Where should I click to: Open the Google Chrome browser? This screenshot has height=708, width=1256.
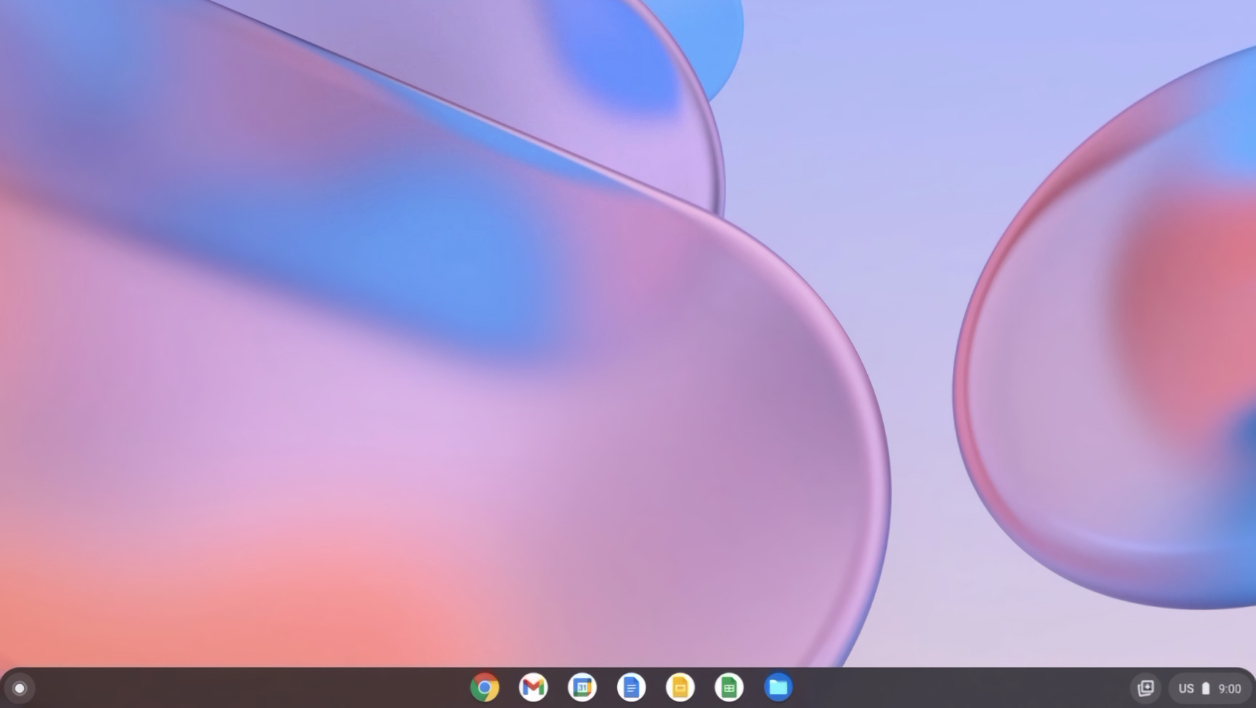[485, 688]
